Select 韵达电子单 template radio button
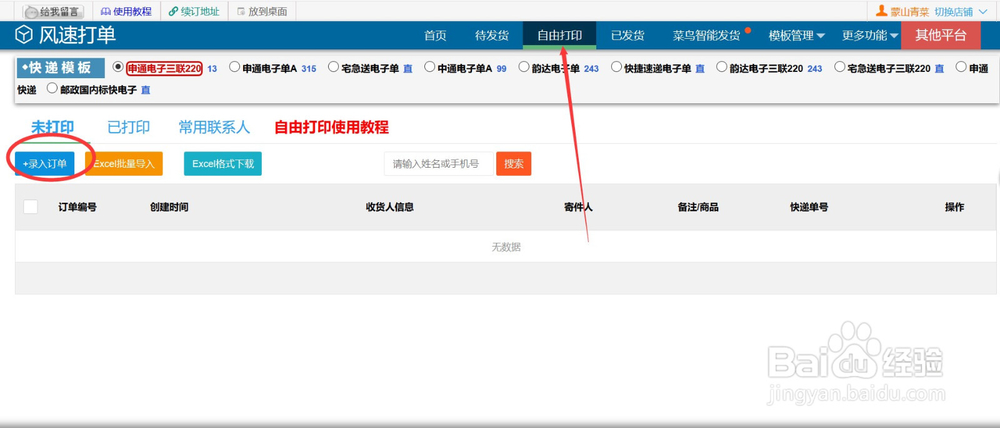 tap(524, 67)
